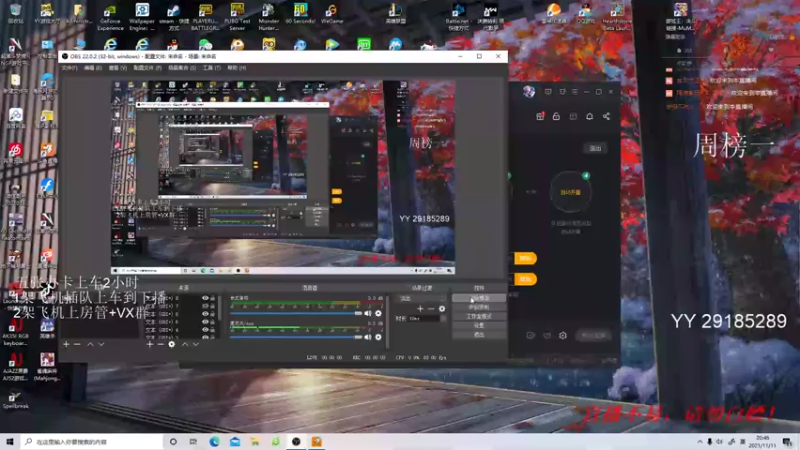The height and width of the screenshot is (450, 800).
Task: Move selected scene up
Action: point(90,344)
